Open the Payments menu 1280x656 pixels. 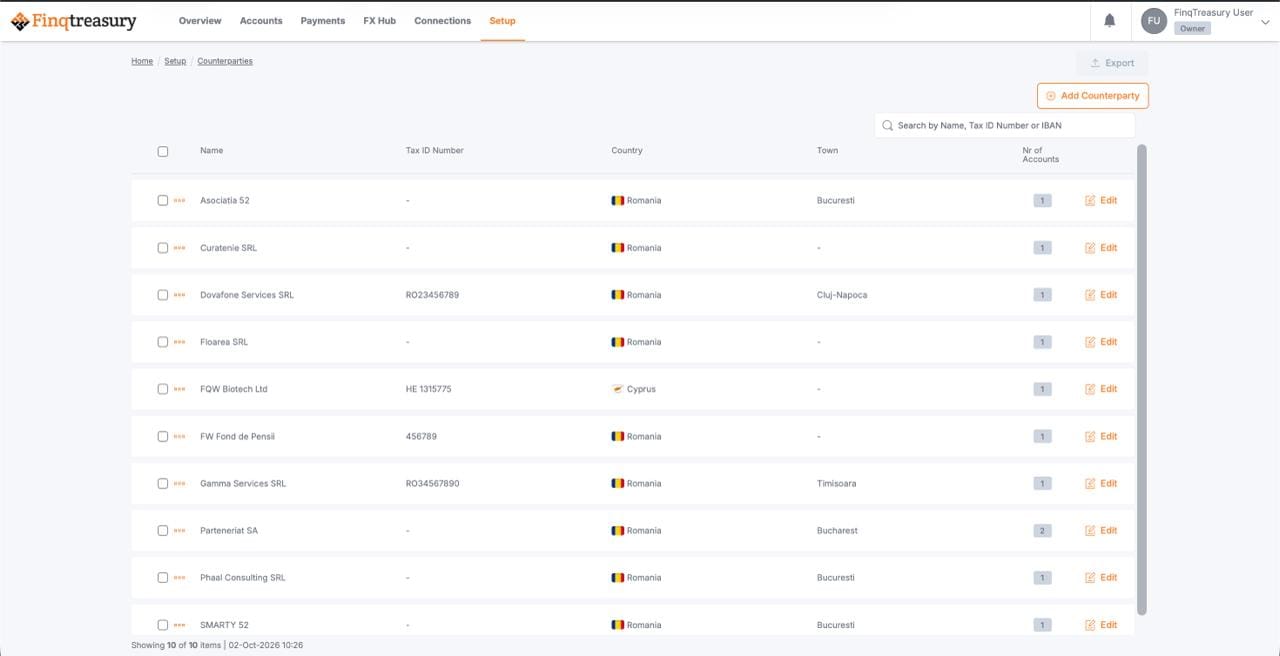(323, 21)
